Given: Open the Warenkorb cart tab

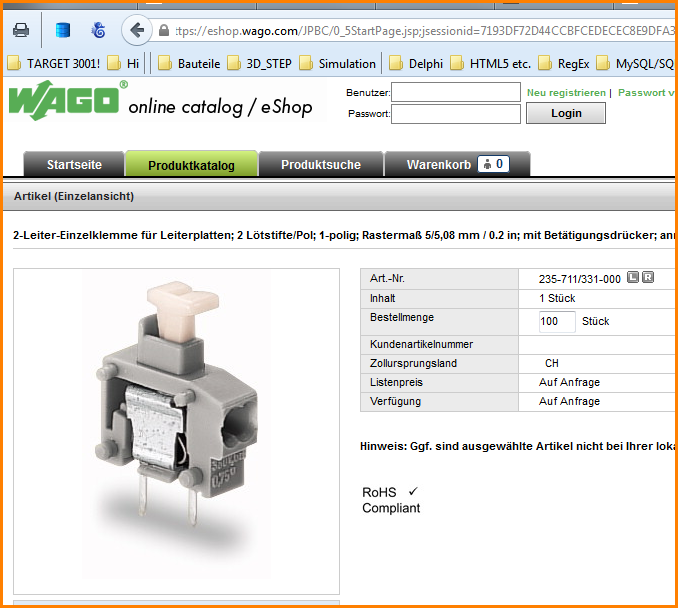Looking at the screenshot, I should coord(457,165).
